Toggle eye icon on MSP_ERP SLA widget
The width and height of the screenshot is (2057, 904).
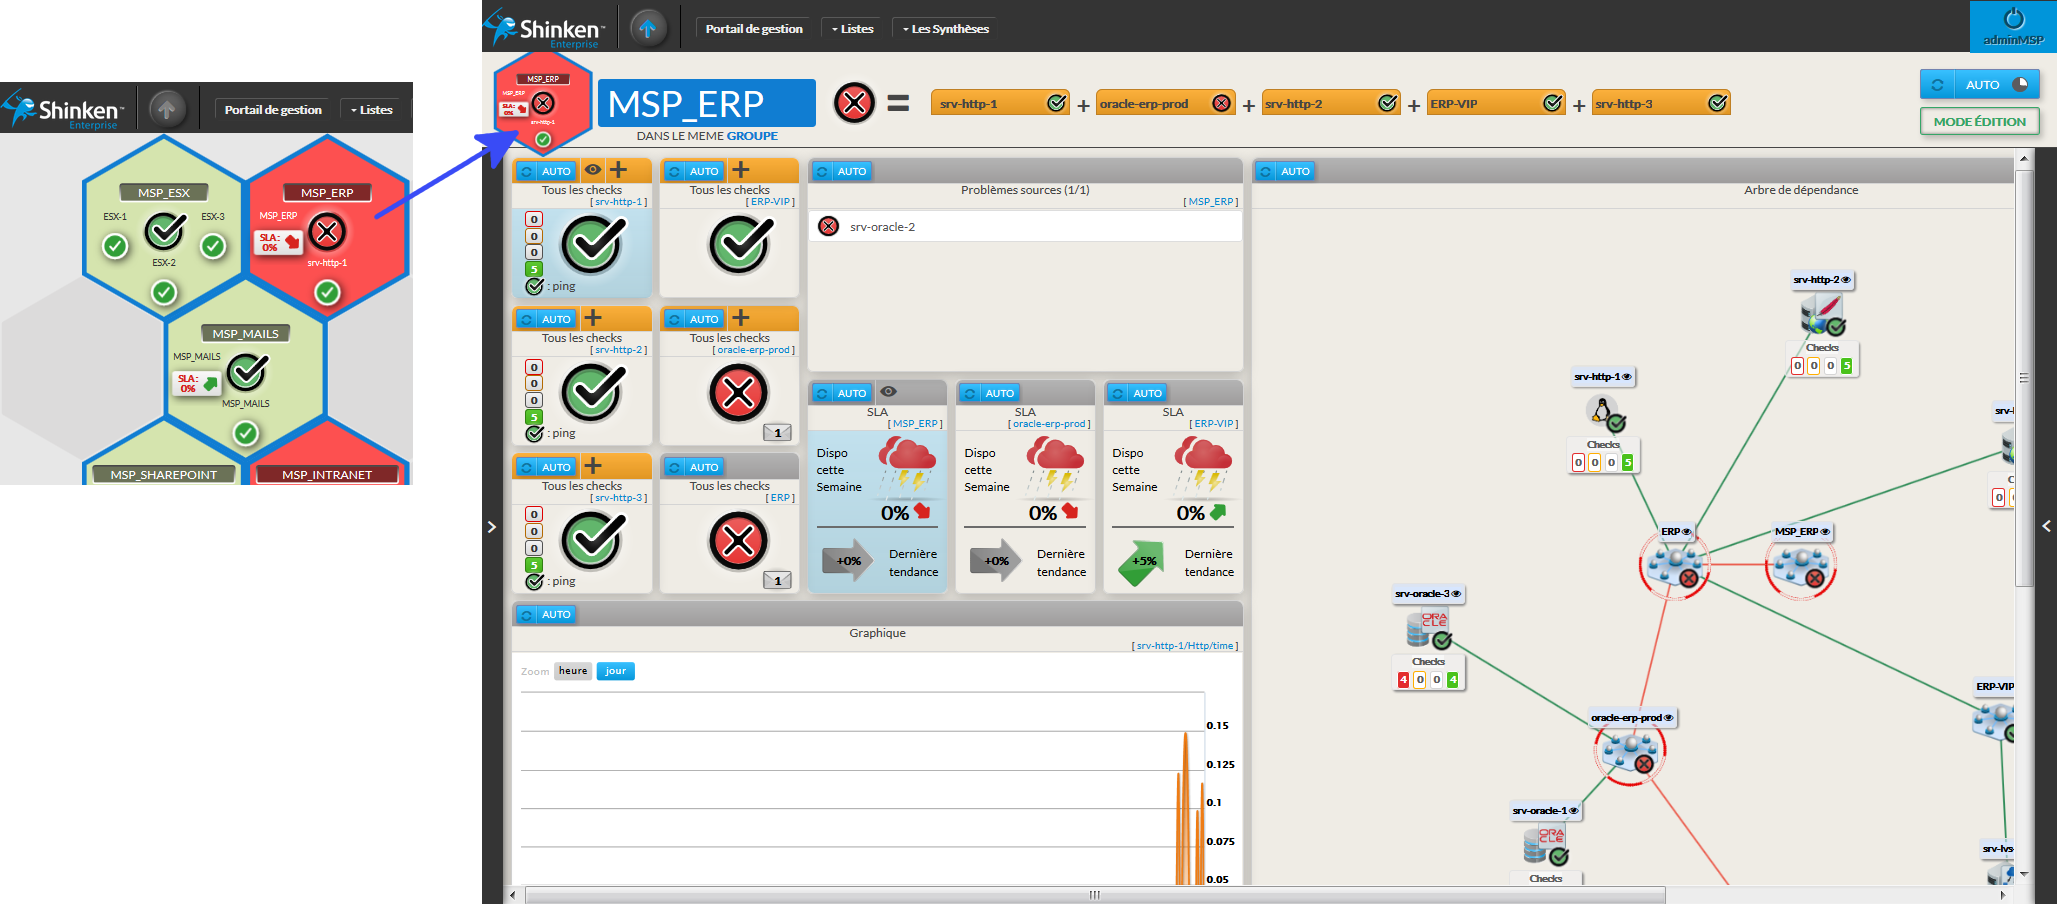coord(888,392)
